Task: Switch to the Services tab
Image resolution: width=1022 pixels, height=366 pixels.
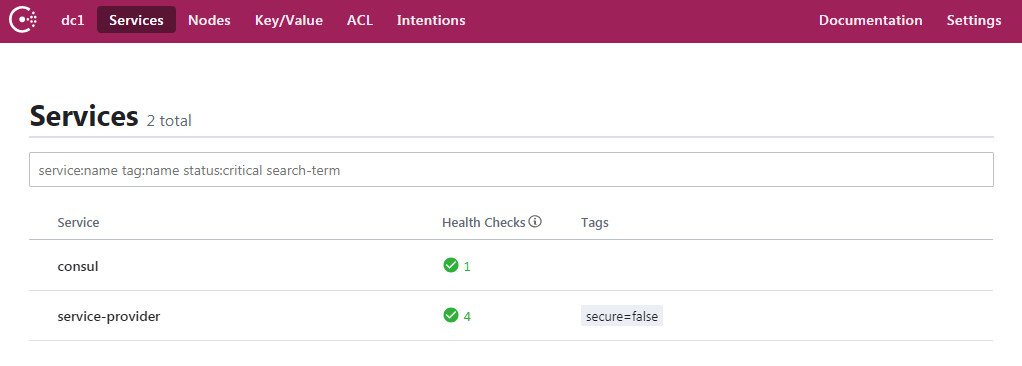Action: (x=136, y=20)
